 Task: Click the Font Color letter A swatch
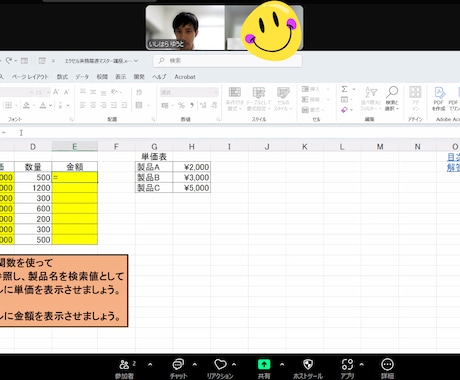point(43,105)
